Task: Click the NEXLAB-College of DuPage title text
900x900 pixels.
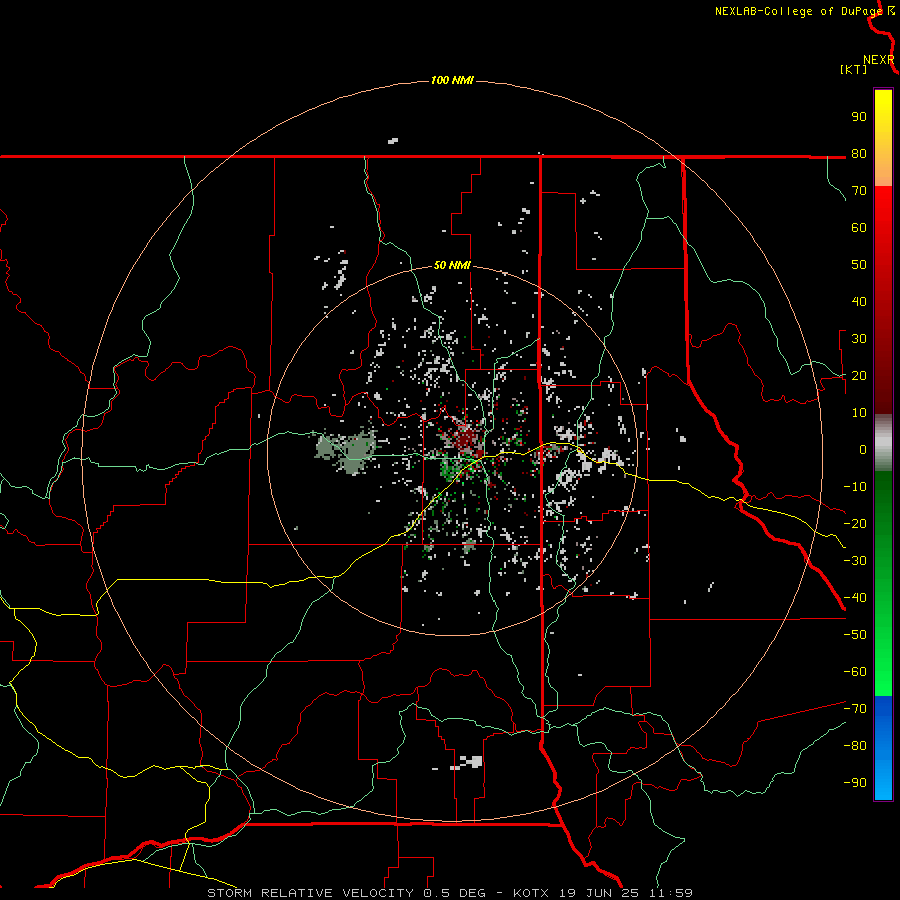Action: pos(798,11)
